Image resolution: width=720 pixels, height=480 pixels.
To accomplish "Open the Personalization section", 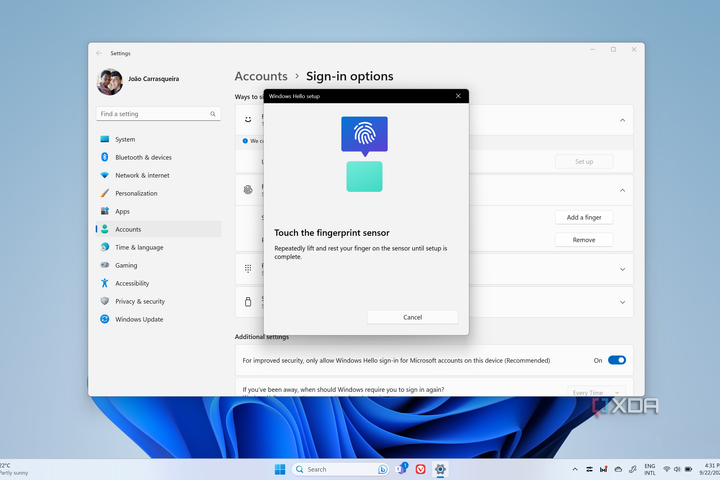I will click(x=158, y=193).
